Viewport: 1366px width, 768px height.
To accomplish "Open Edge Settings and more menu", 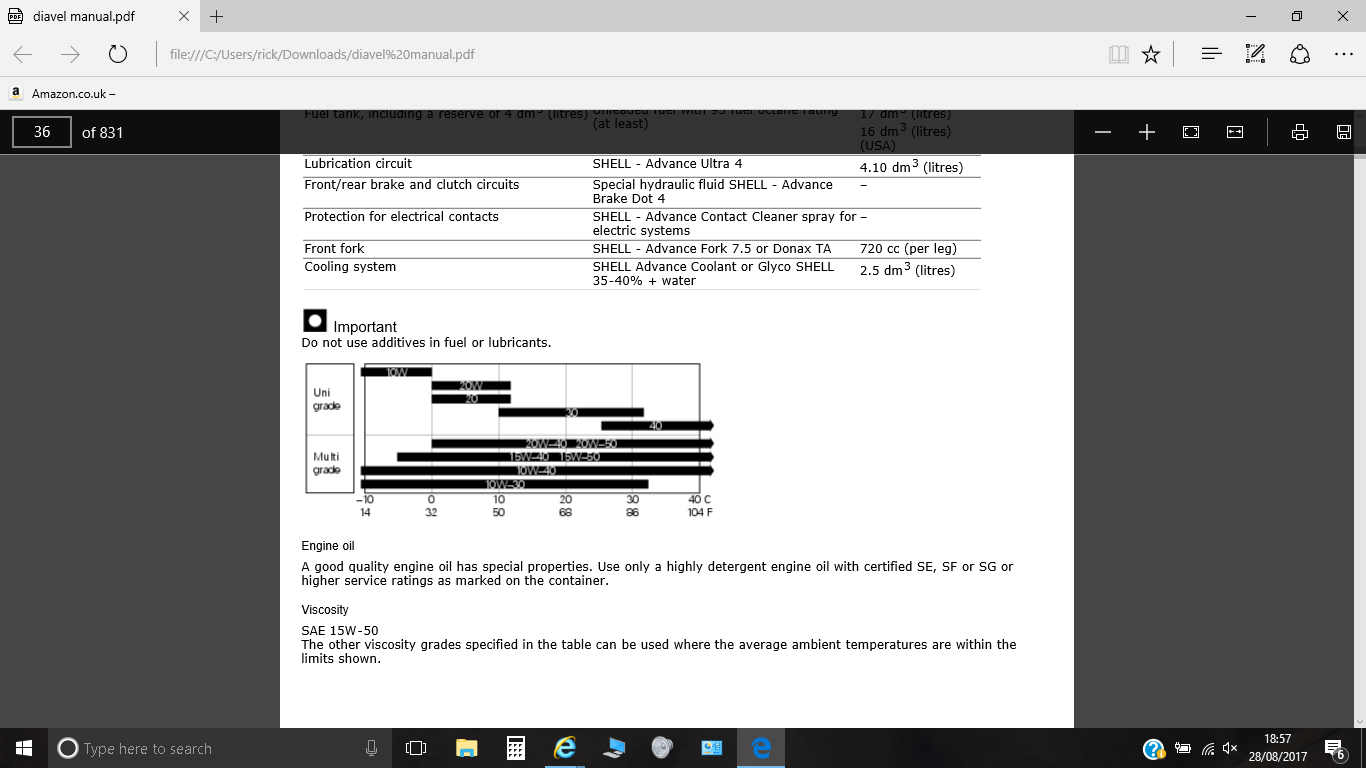I will pos(1343,54).
